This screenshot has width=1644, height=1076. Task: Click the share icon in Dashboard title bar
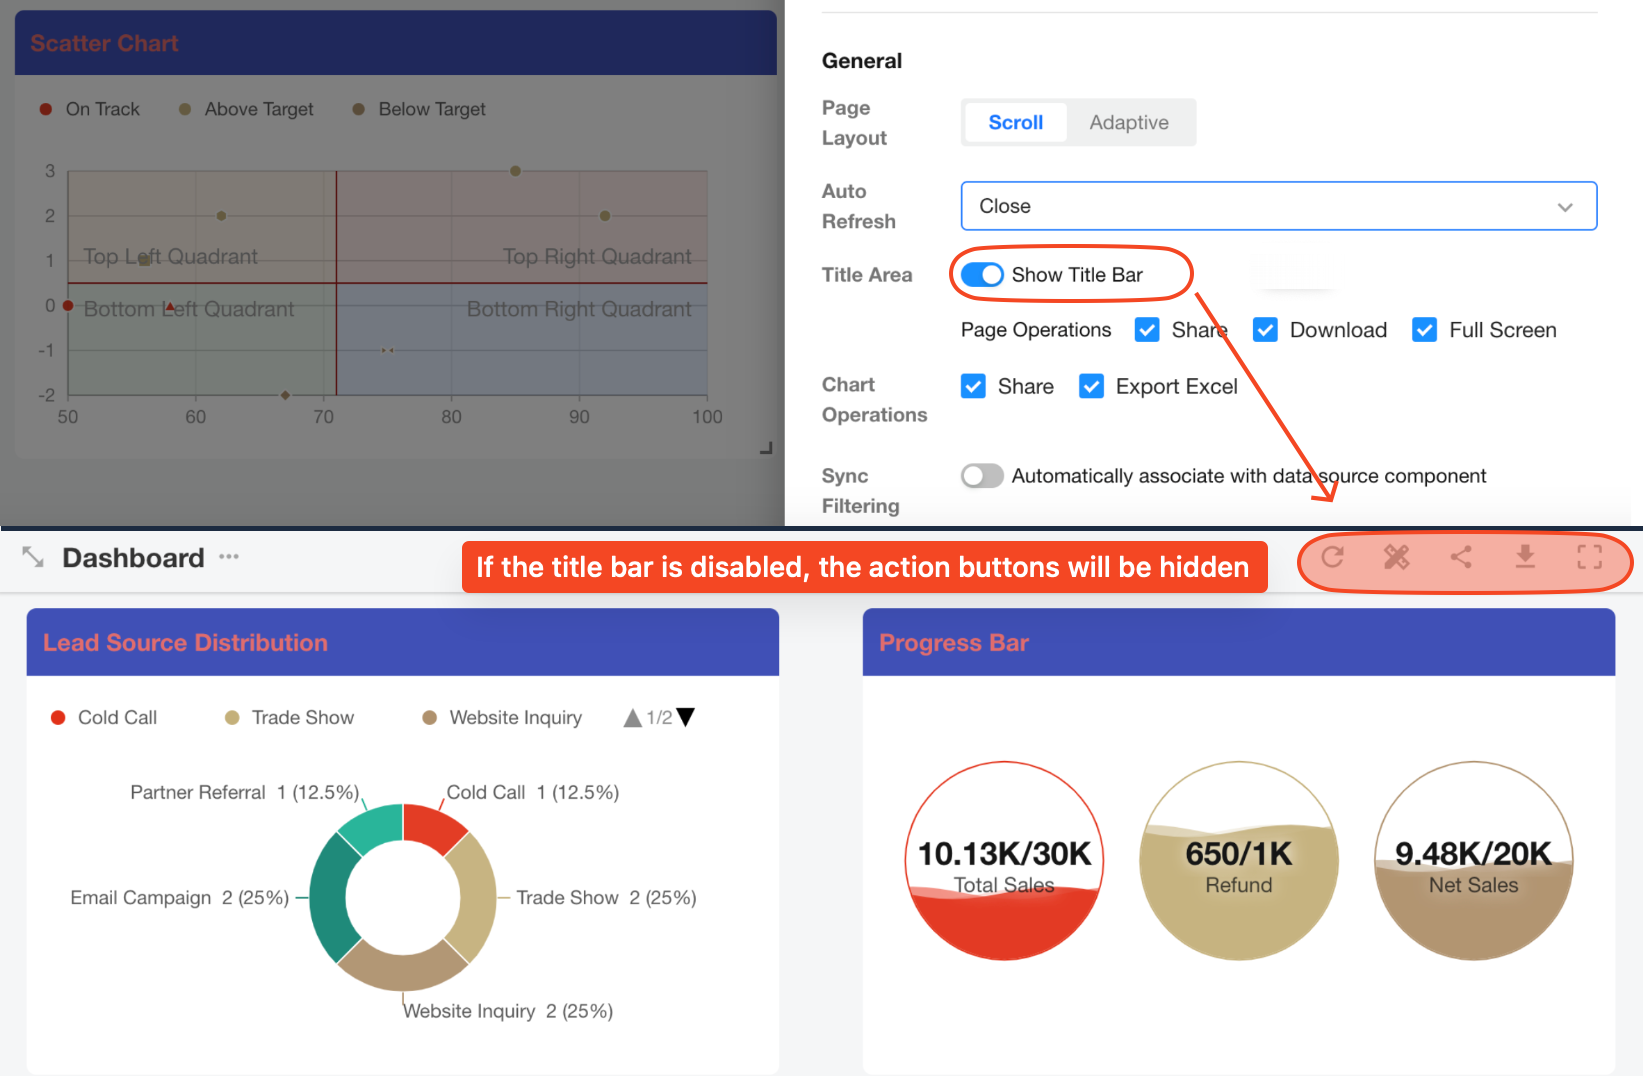point(1461,557)
